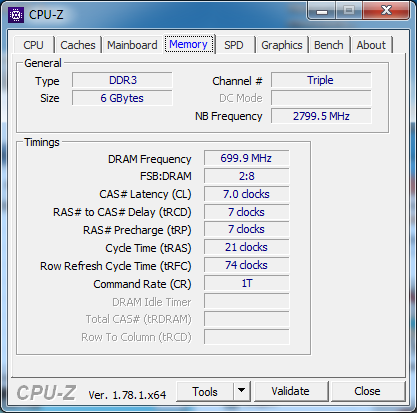Click the tRCD delay value 7 clocks
This screenshot has width=417, height=413.
(247, 212)
